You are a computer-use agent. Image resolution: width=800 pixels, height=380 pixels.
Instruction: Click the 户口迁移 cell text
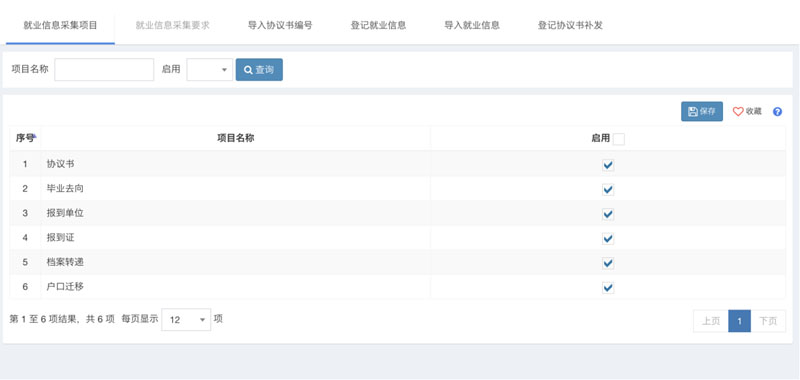click(65, 287)
